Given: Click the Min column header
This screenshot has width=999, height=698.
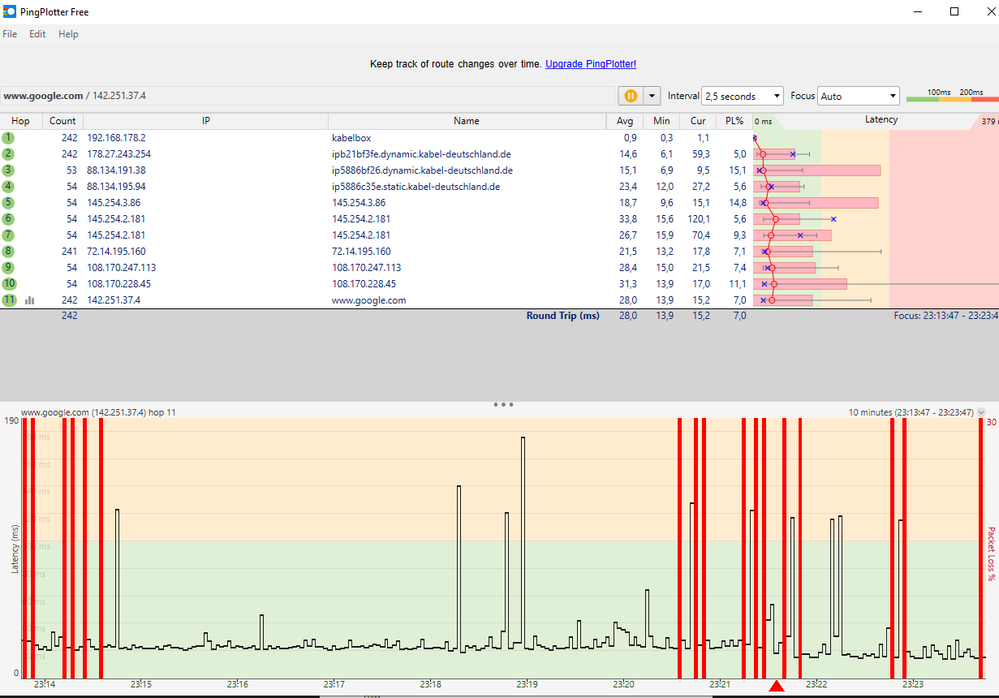Looking at the screenshot, I should pyautogui.click(x=661, y=121).
